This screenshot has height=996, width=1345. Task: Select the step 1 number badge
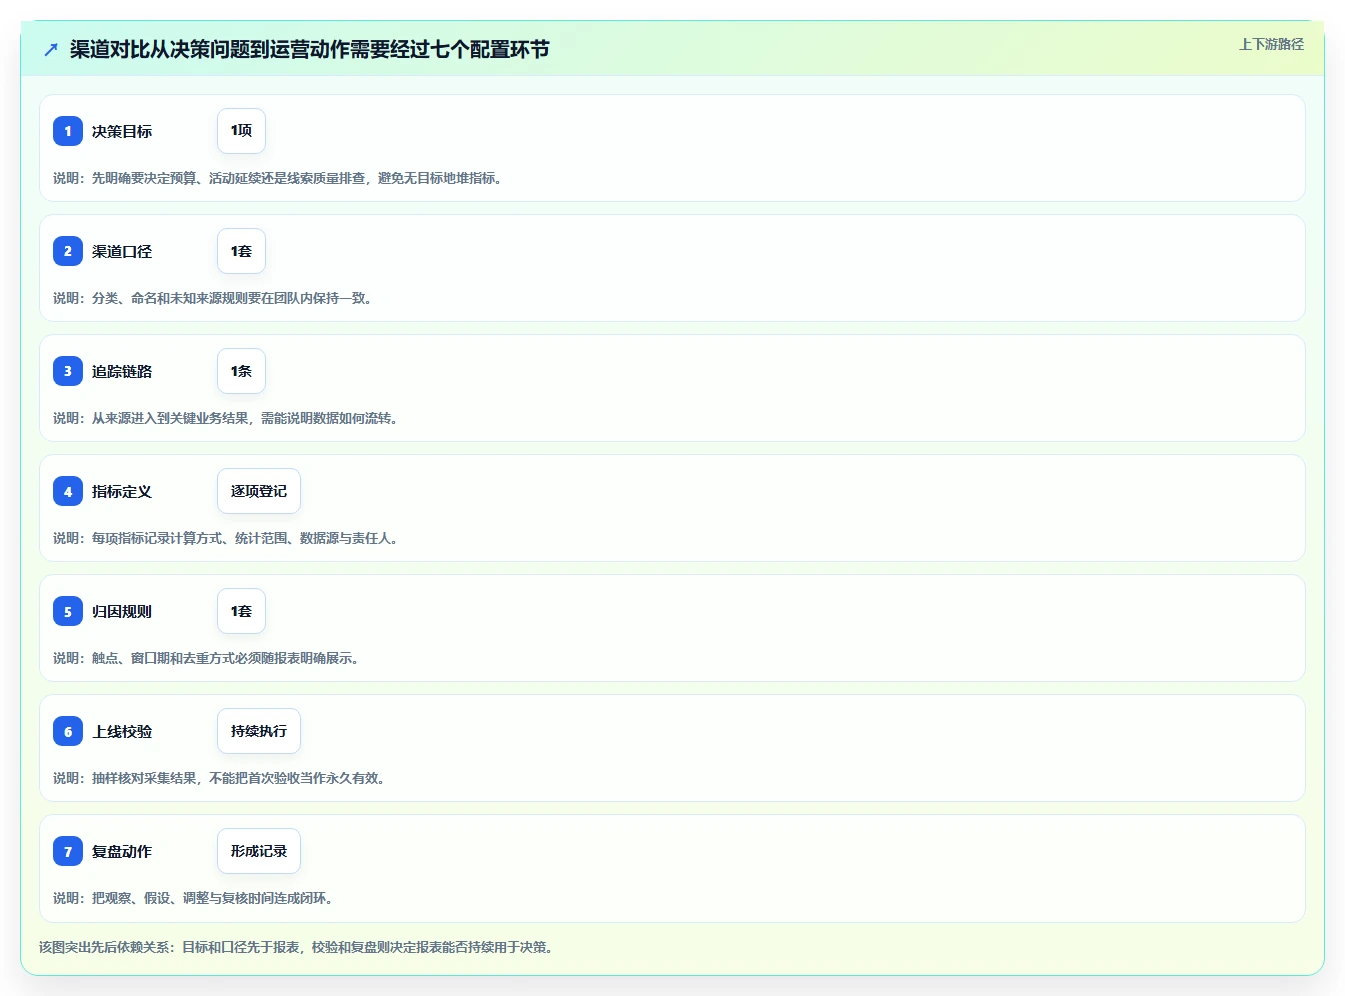pyautogui.click(x=68, y=131)
